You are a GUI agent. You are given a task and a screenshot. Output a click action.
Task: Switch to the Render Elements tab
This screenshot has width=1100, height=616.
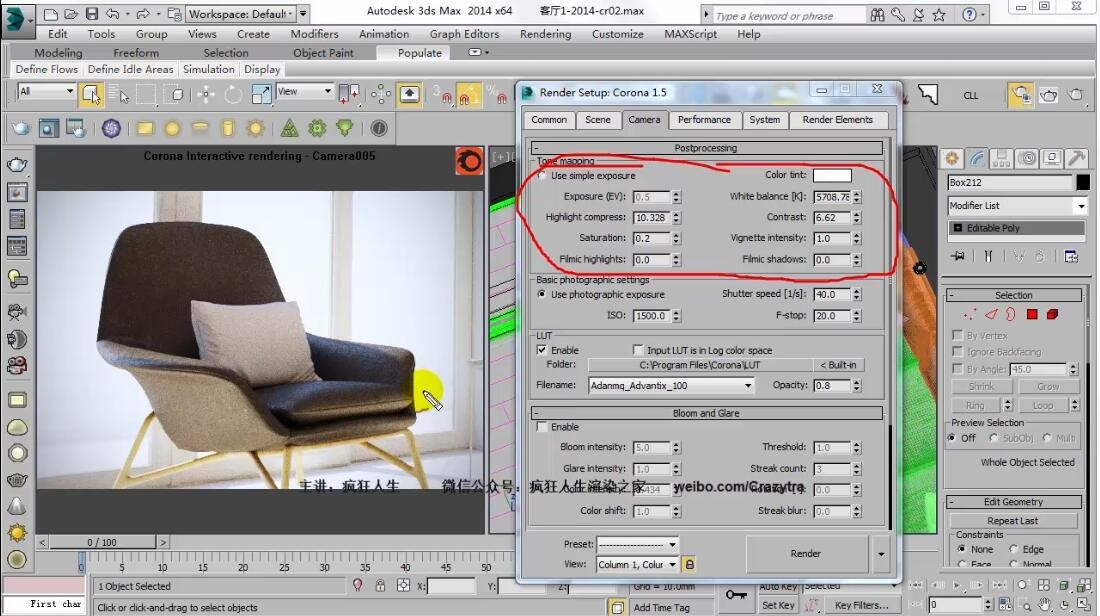[x=838, y=120]
